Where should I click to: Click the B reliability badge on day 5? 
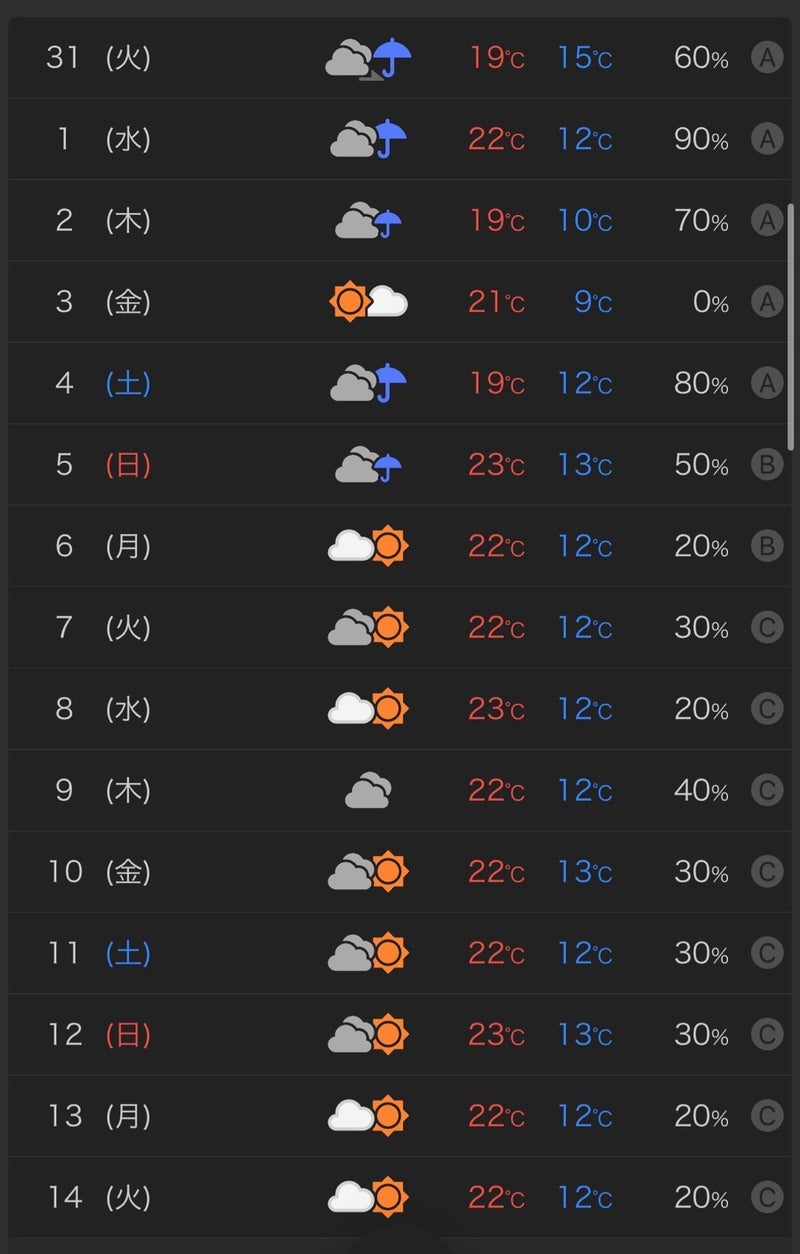[767, 465]
